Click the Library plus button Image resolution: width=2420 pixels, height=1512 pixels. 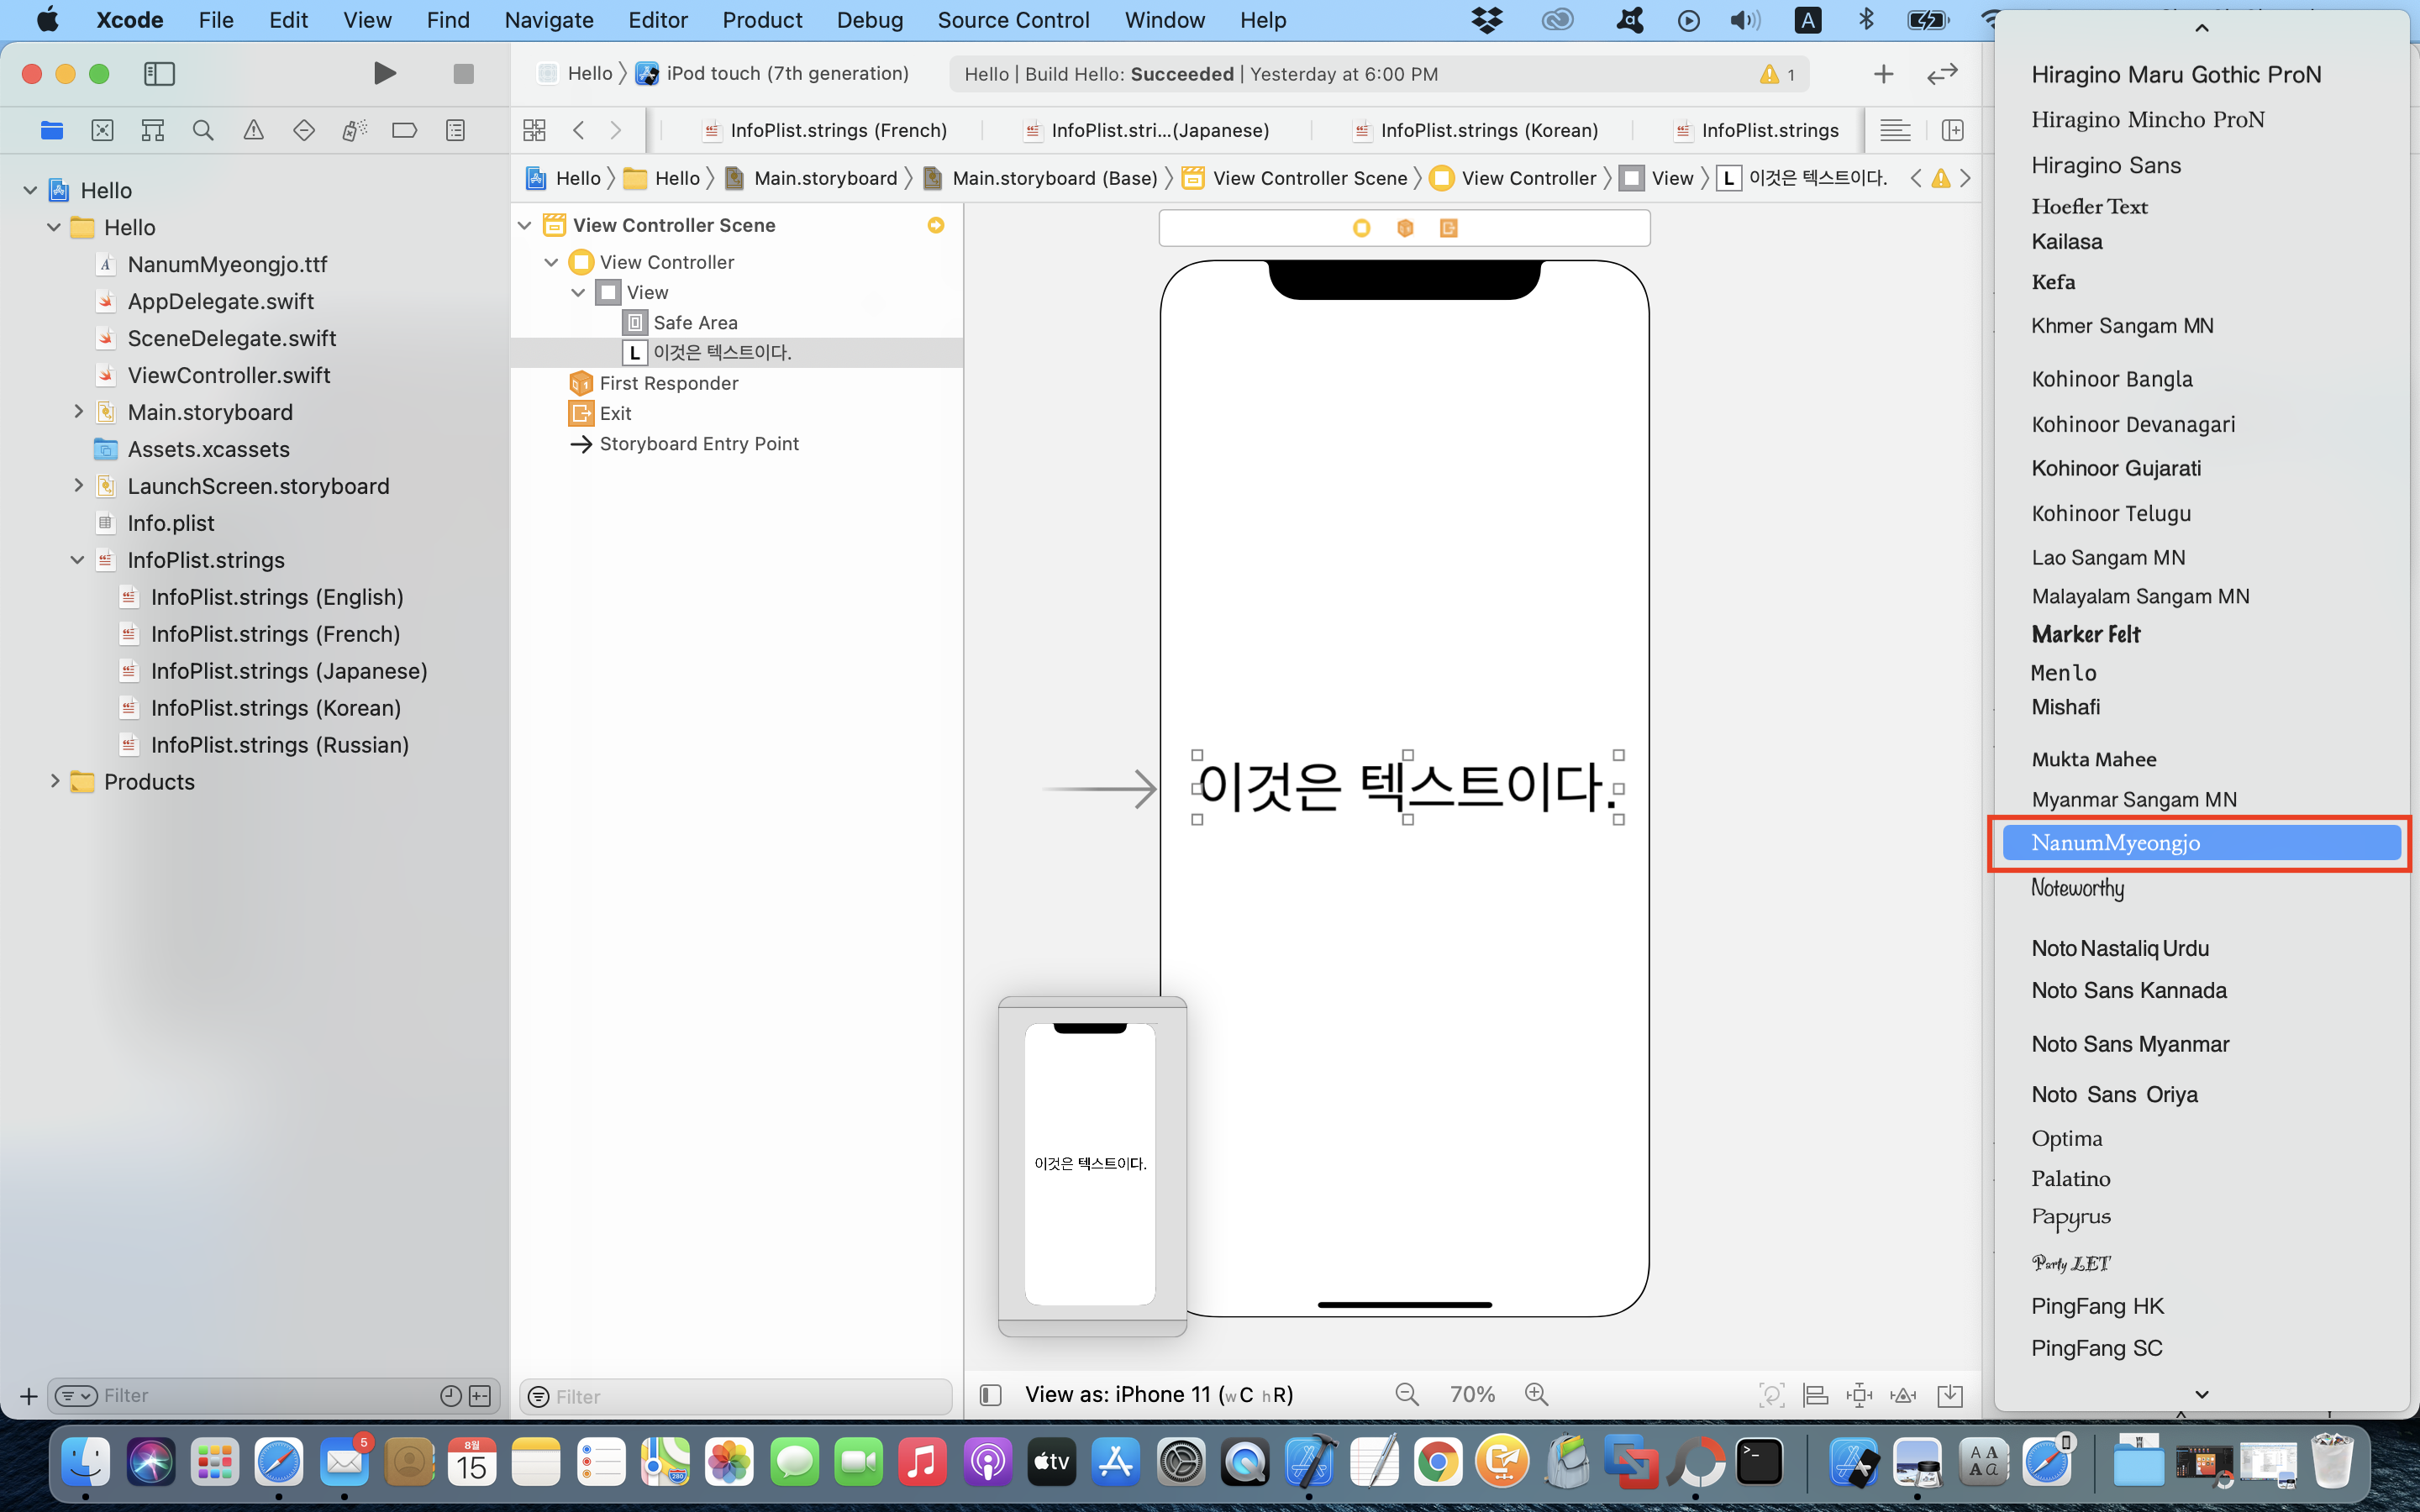tap(1883, 74)
